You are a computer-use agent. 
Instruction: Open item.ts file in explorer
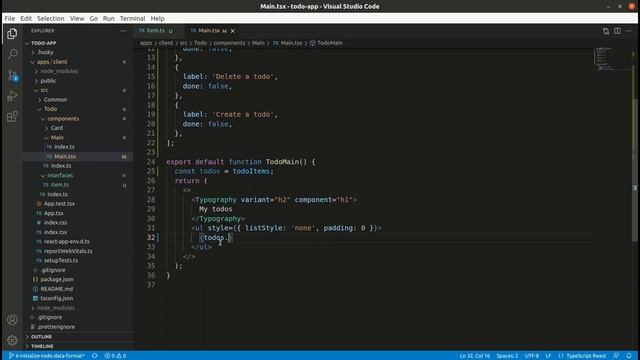pyautogui.click(x=78, y=185)
